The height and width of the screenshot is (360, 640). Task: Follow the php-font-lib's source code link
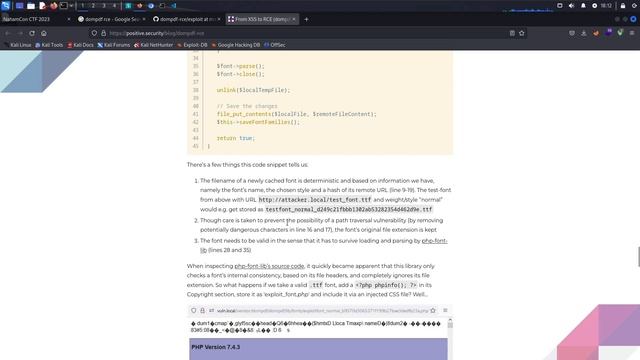tap(269, 266)
